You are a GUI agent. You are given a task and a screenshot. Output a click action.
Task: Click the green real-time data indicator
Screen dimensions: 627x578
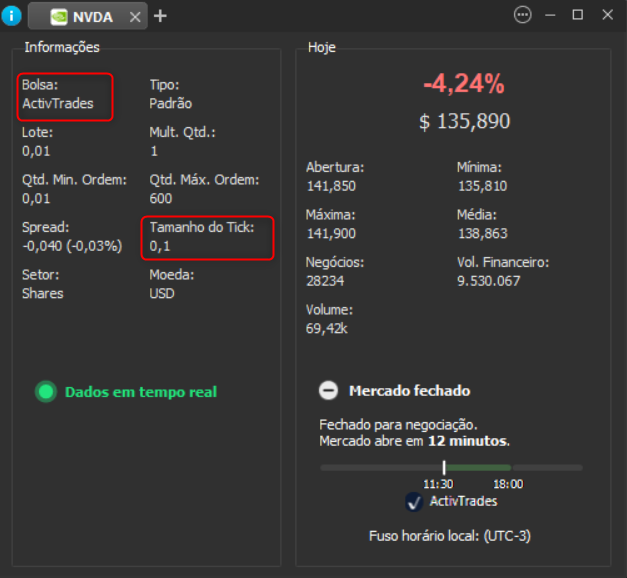(45, 392)
